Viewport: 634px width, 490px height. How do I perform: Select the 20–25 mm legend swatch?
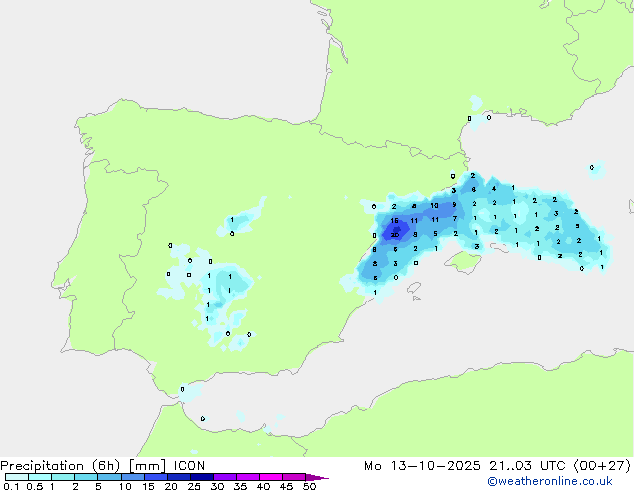pos(178,477)
